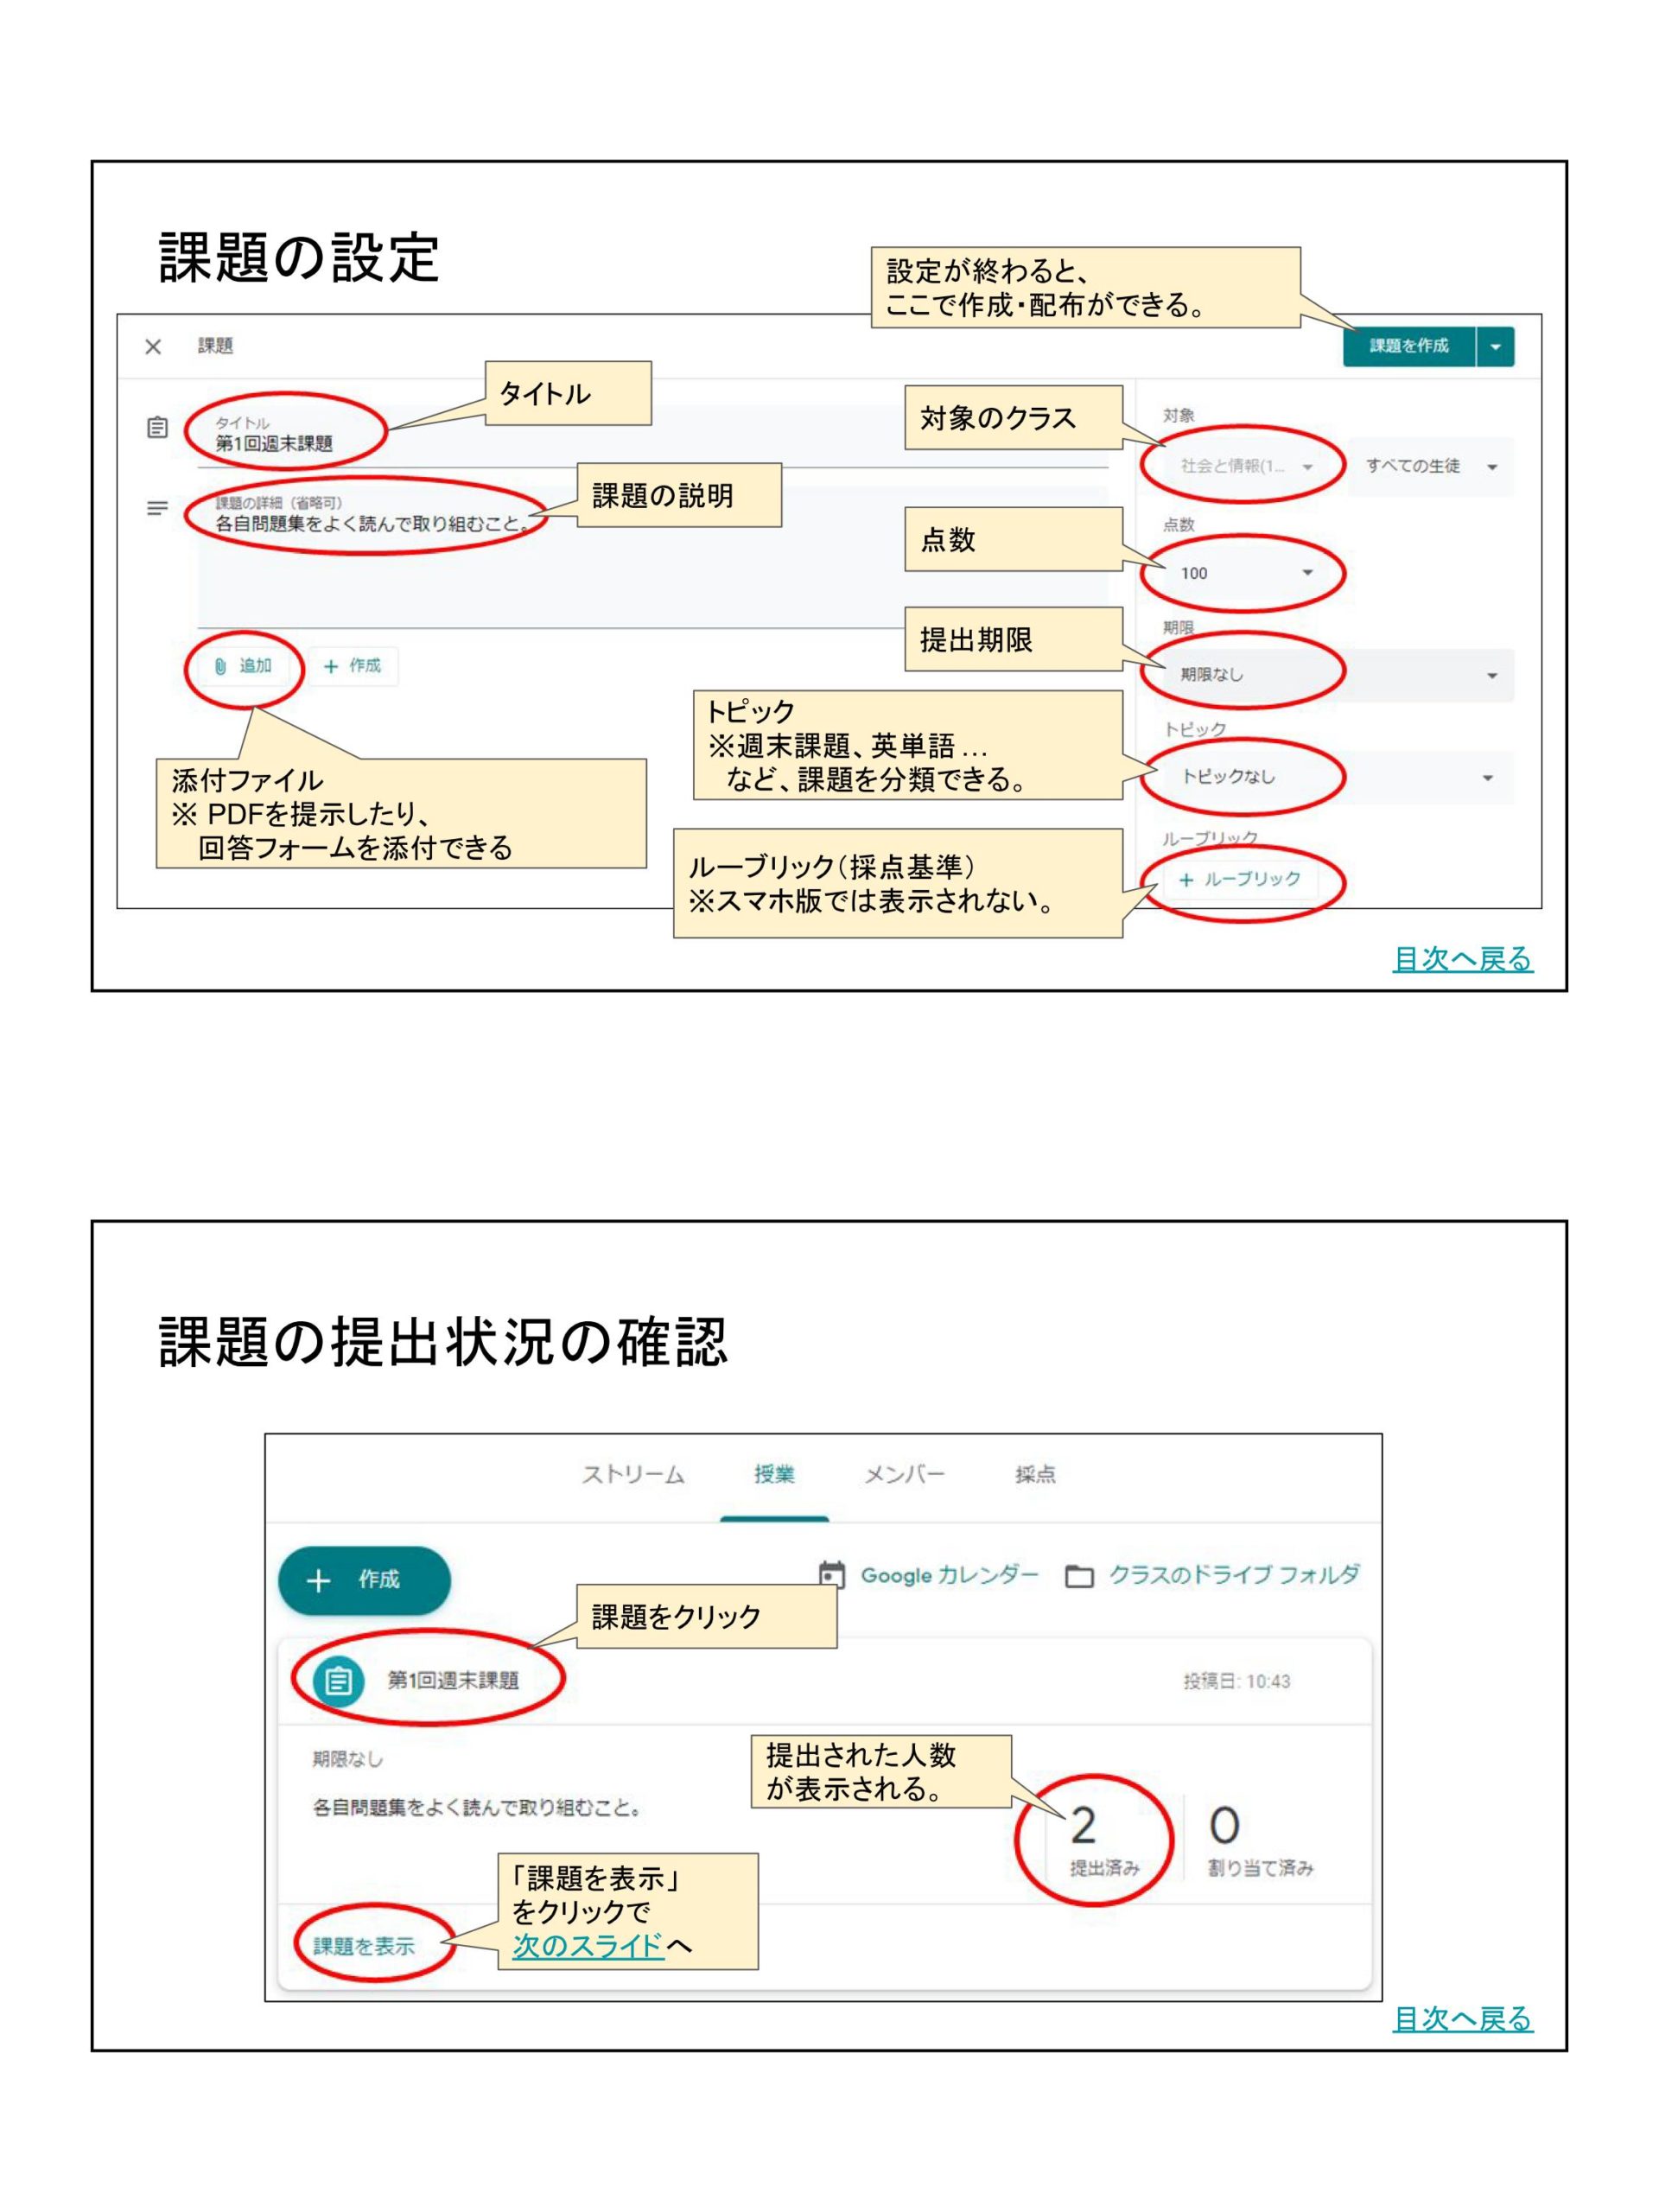1659x2212 pixels.
Task: Click the 投稿日: 10:43 timestamp
Action: coord(1237,1682)
